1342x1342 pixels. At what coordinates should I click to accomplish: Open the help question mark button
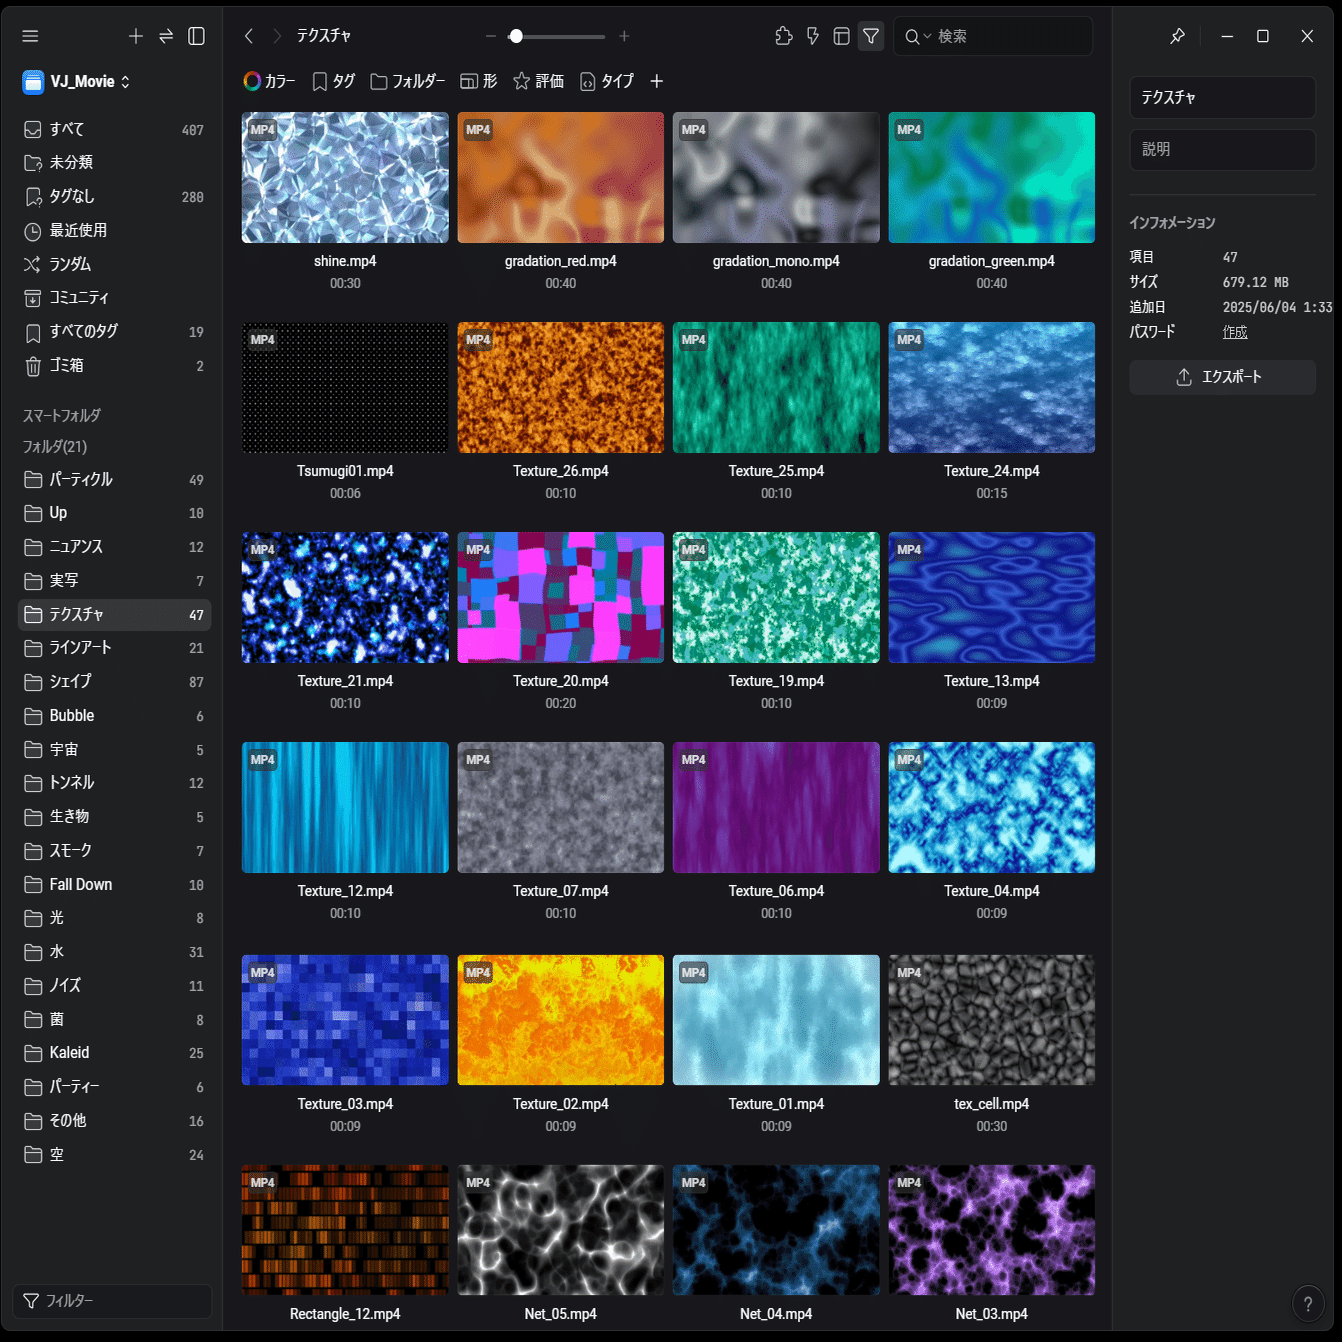coord(1307,1304)
